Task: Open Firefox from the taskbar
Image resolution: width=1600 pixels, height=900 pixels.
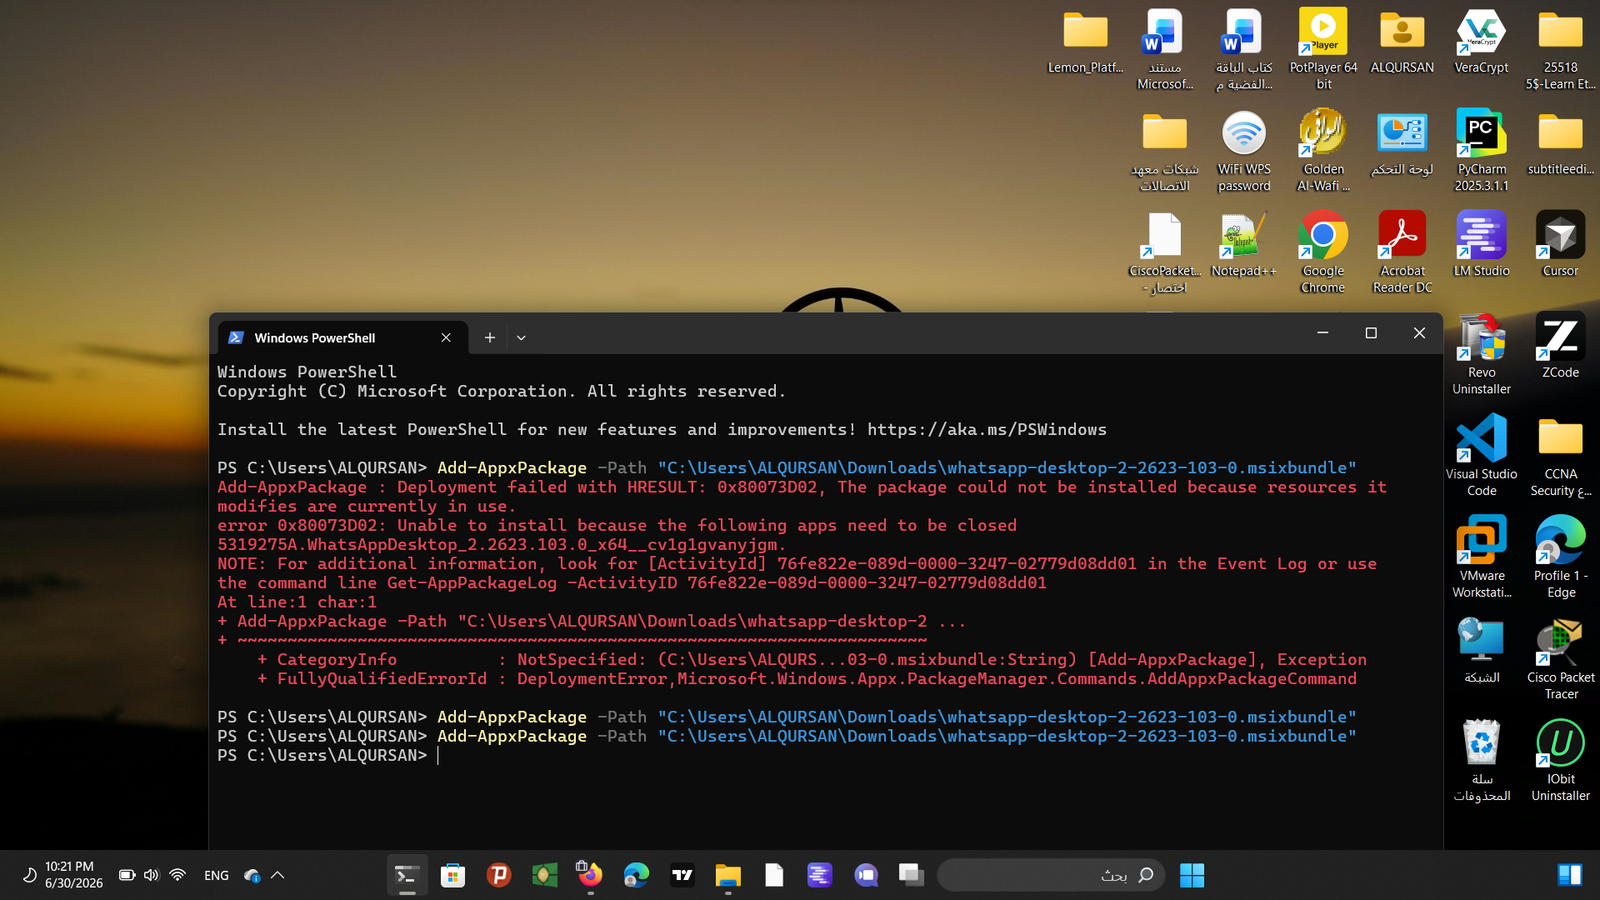Action: pyautogui.click(x=590, y=875)
